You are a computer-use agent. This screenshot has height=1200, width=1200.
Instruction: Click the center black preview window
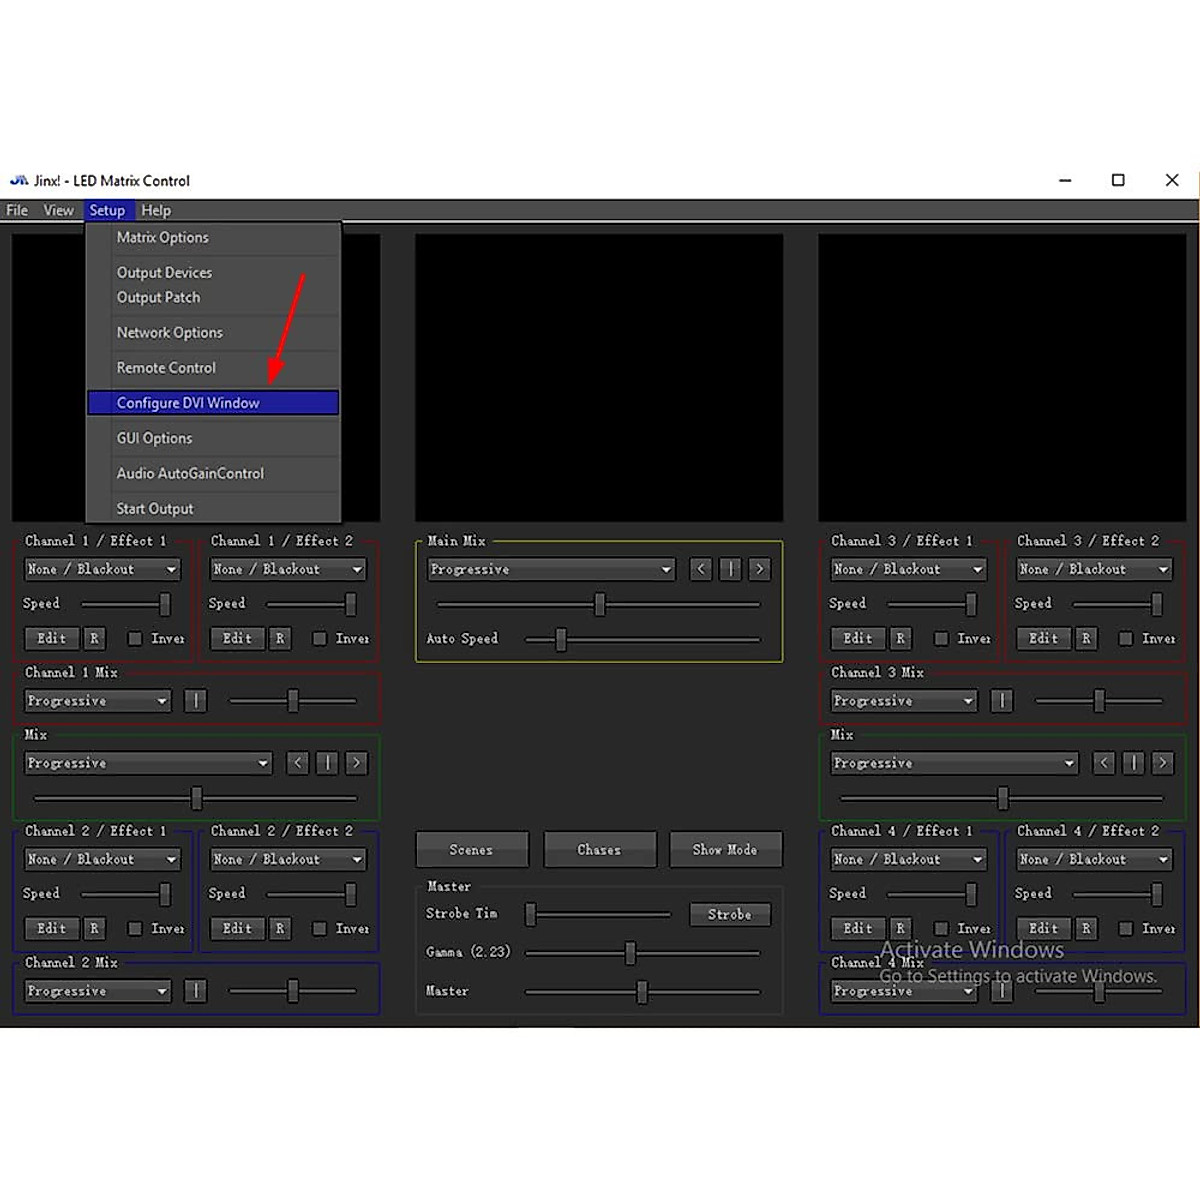(x=598, y=378)
